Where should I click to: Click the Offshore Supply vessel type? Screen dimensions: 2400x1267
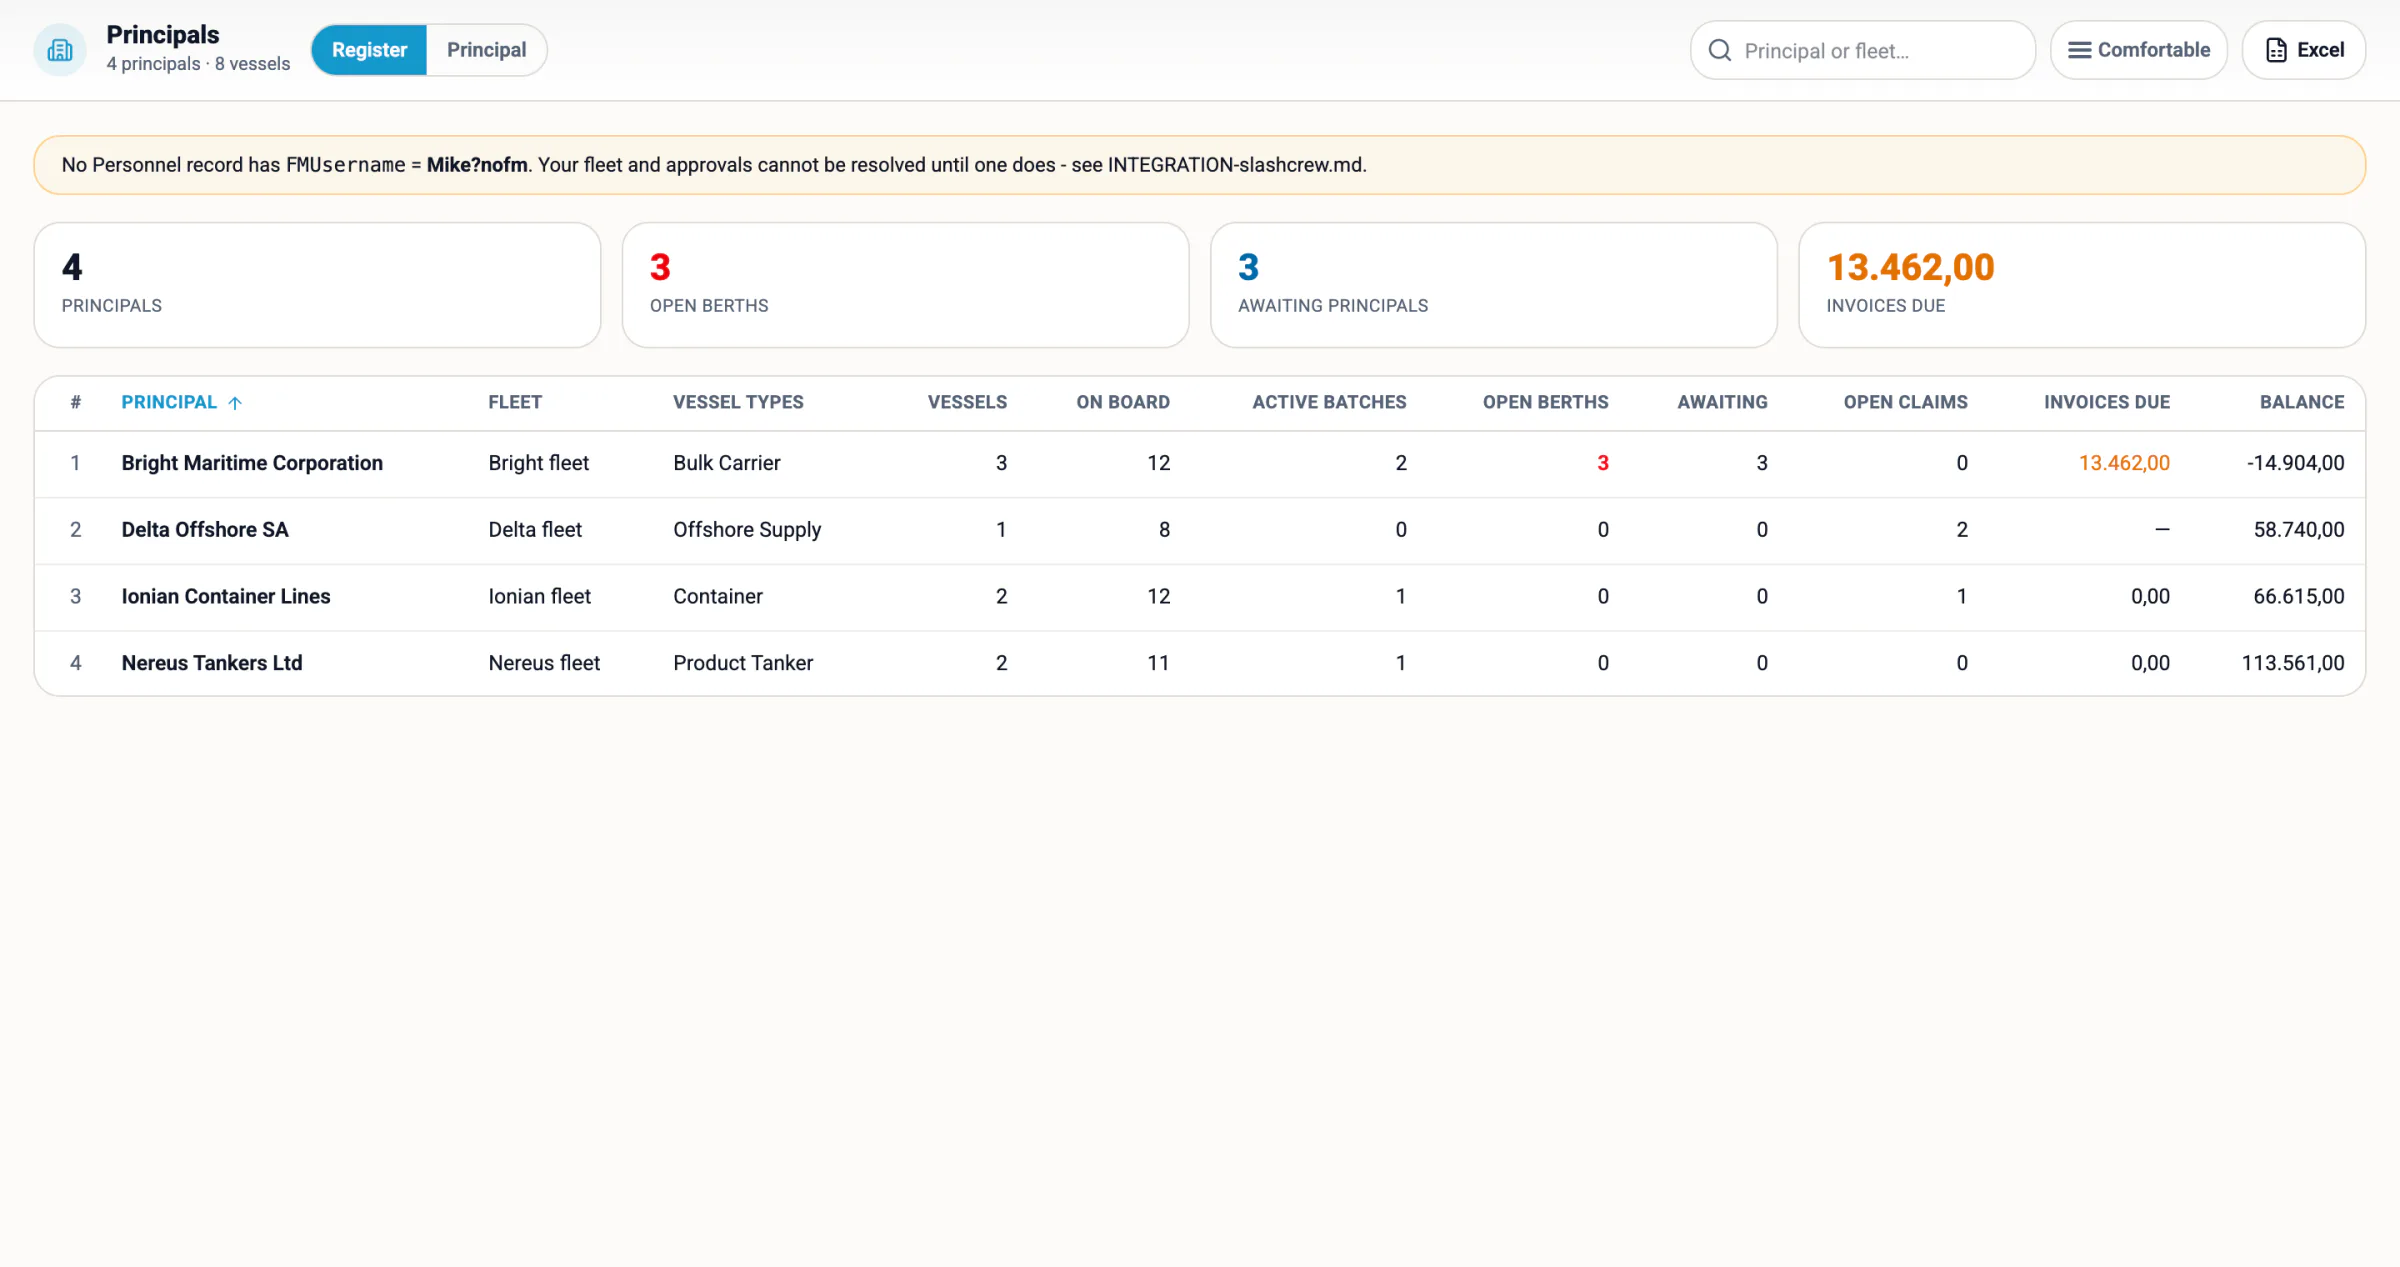pyautogui.click(x=747, y=530)
